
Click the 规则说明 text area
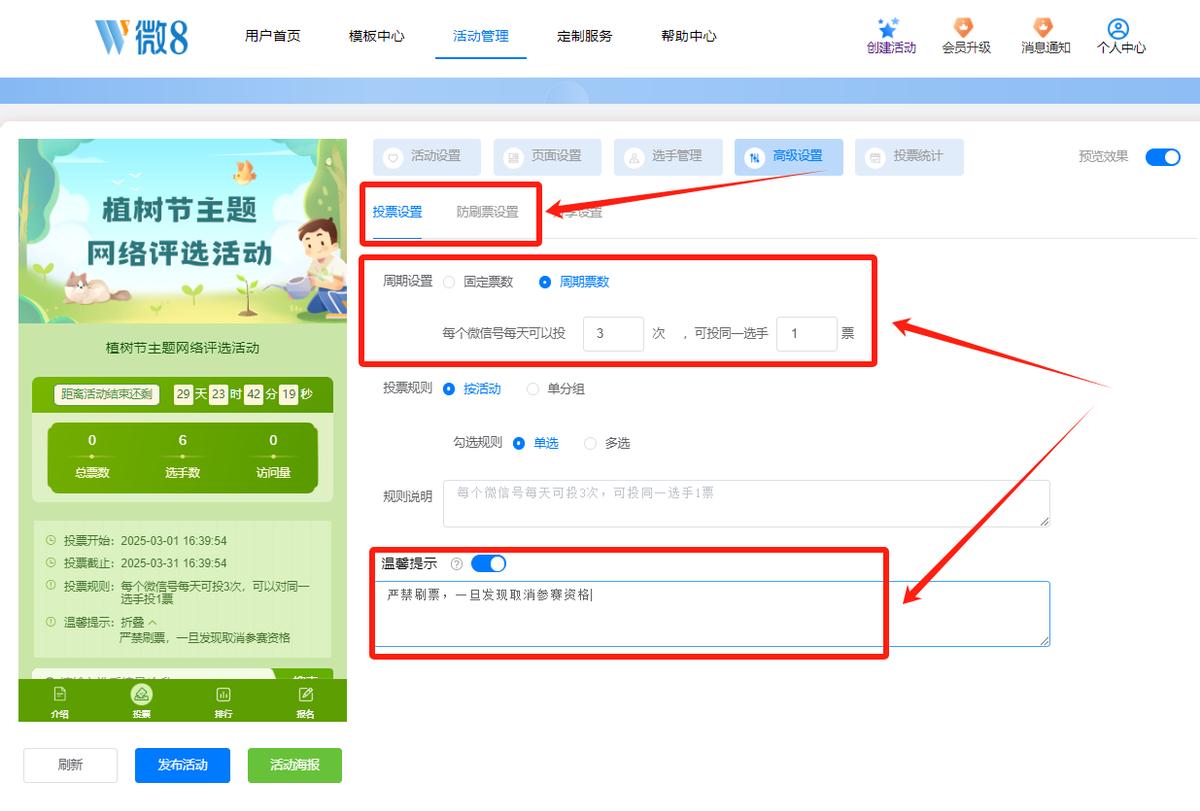746,503
